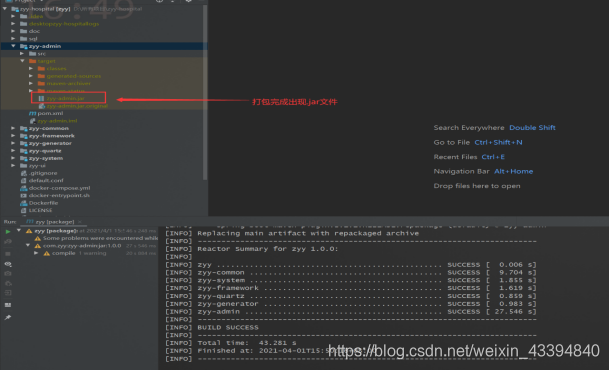Click the eye filter icon in the Run toolbar

tap(8, 264)
